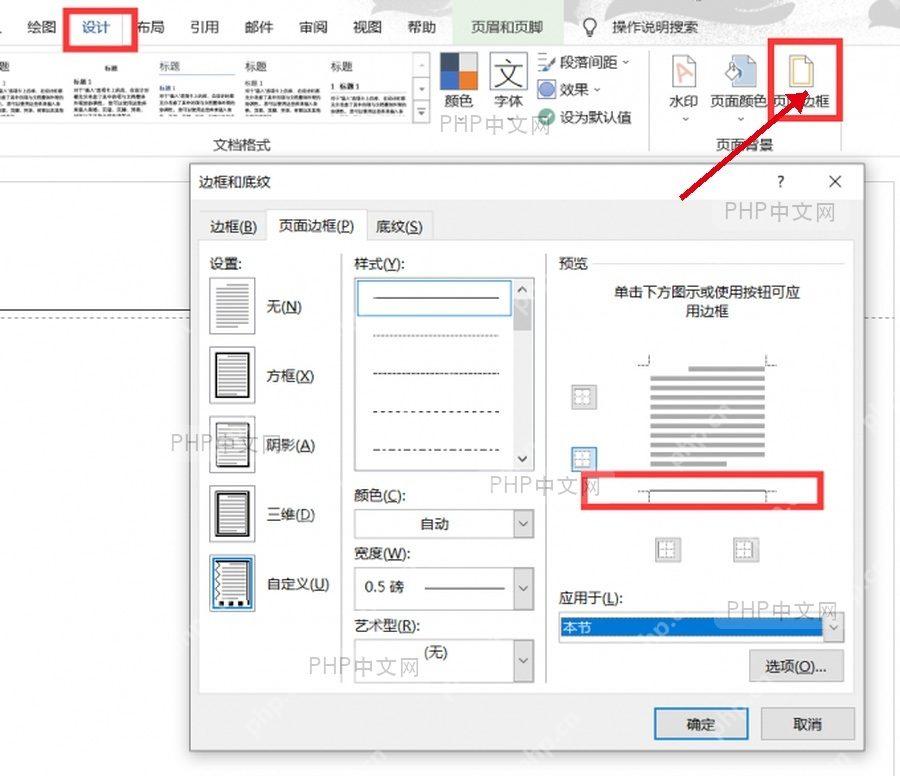Switch to the Shading (底纹) tab
900x776 pixels.
pyautogui.click(x=399, y=227)
